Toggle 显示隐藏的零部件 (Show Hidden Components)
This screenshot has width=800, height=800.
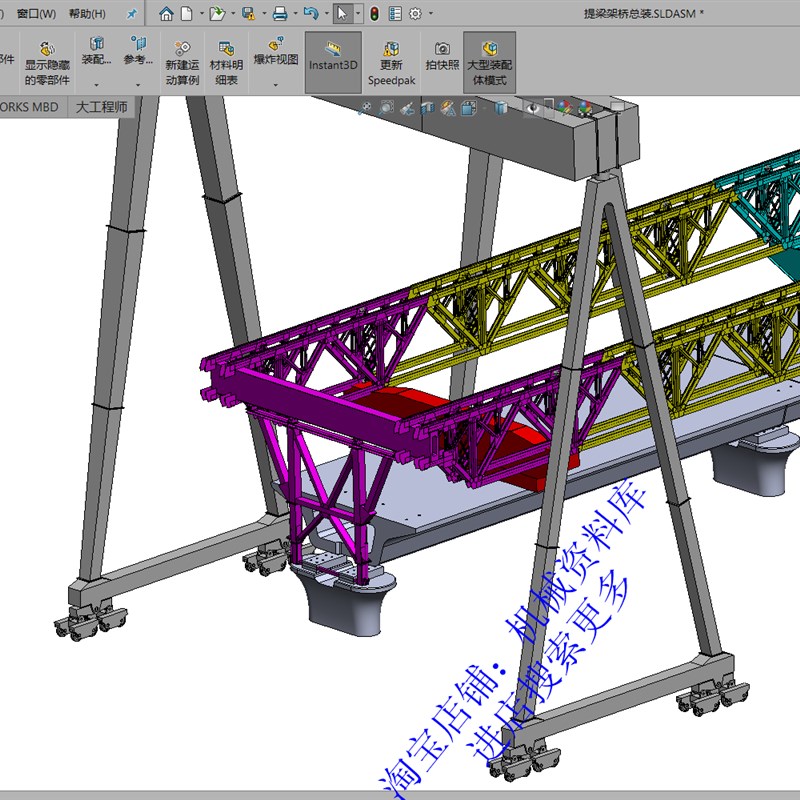[x=47, y=60]
